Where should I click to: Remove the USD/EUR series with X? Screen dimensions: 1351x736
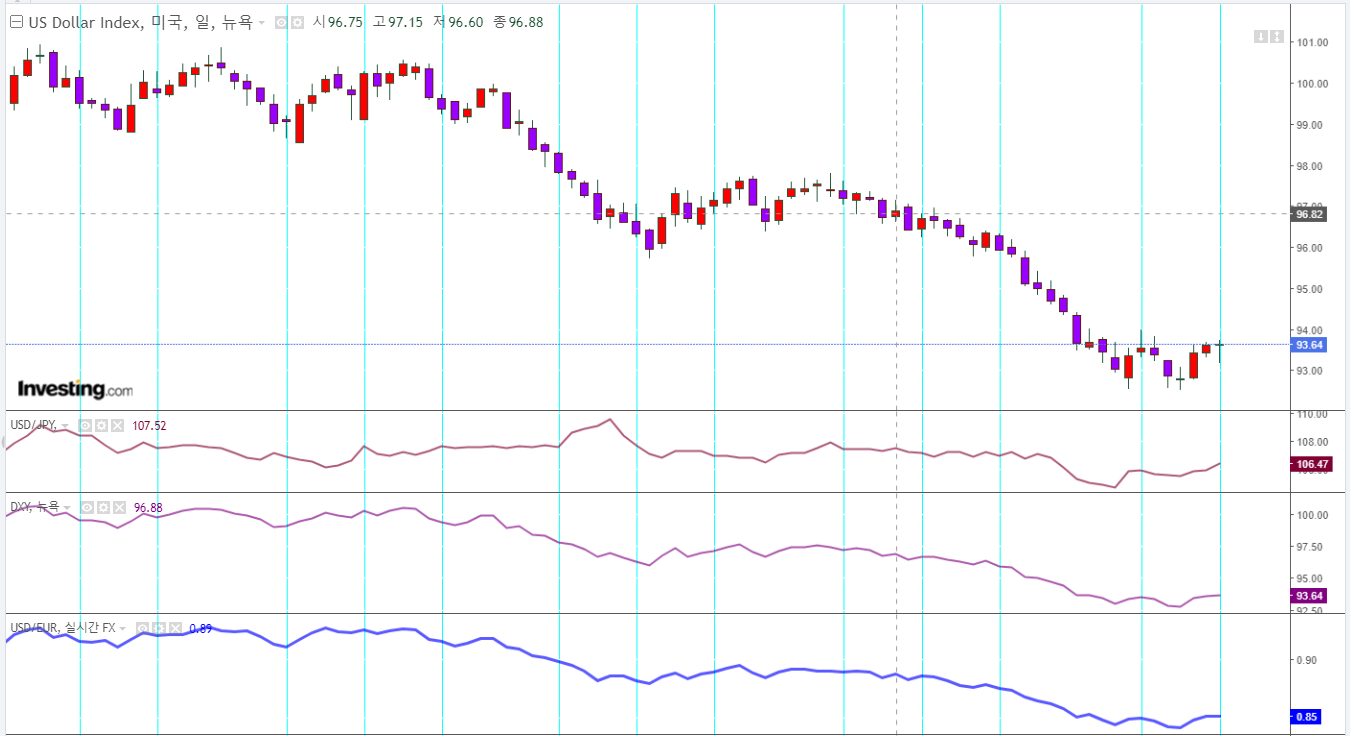pos(173,628)
